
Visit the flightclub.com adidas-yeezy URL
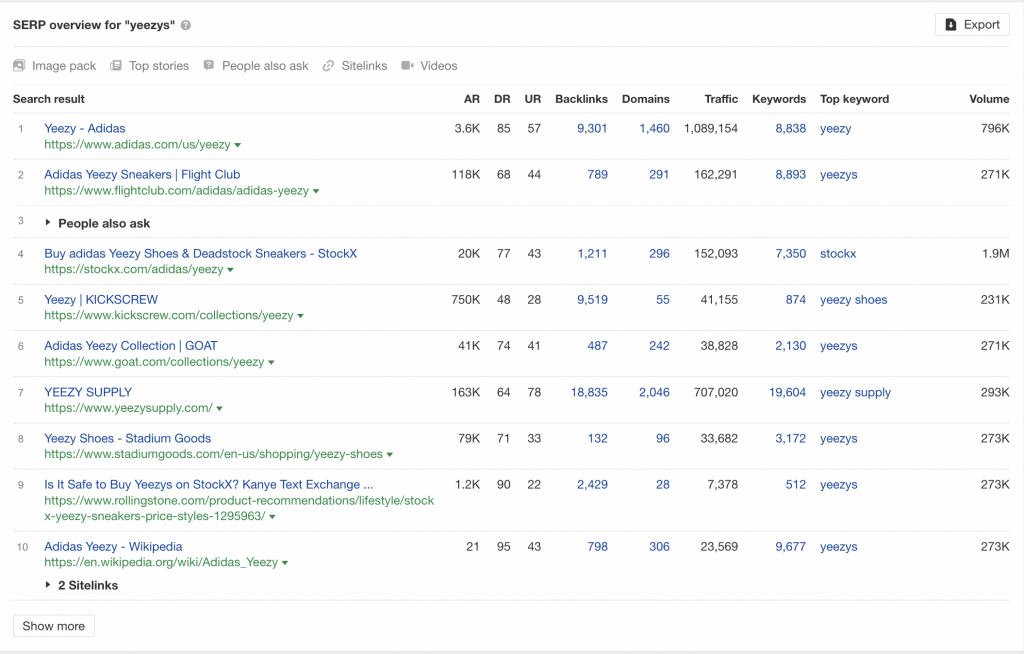point(176,191)
